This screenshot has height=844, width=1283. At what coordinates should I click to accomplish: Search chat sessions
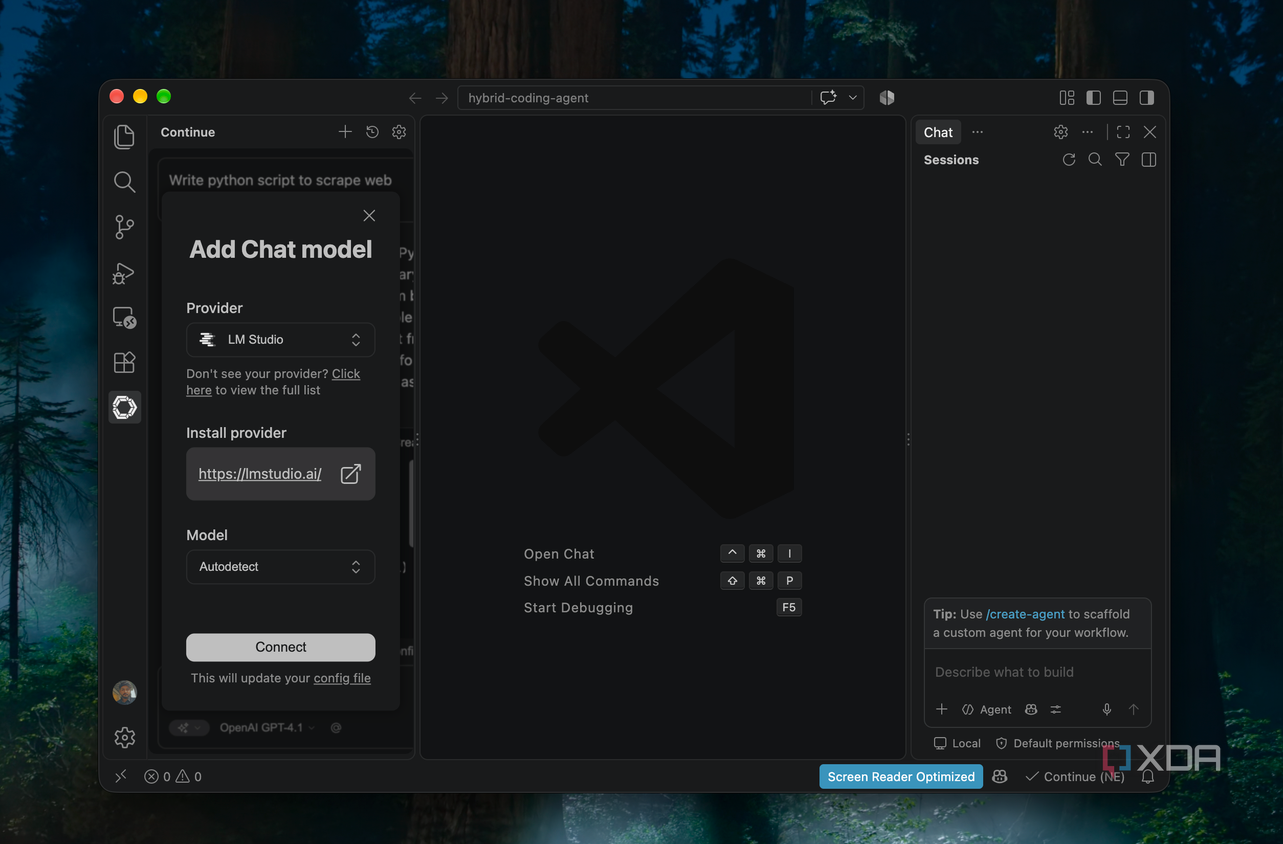coord(1095,160)
